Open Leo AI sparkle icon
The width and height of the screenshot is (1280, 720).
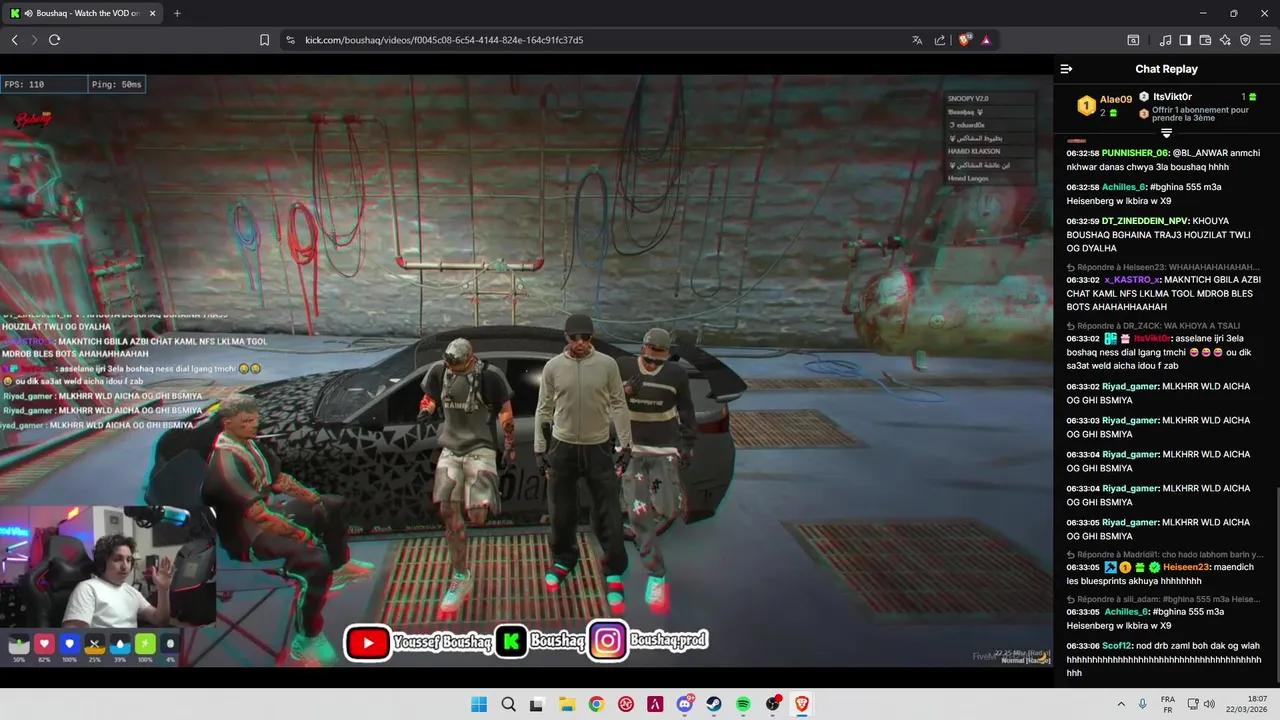click(x=1225, y=40)
